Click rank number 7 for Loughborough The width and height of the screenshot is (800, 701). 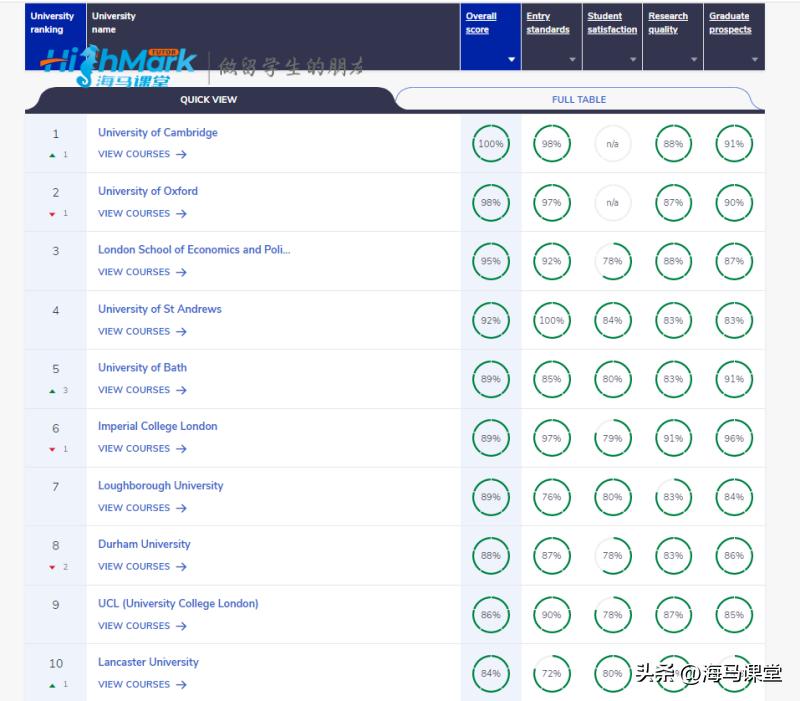coord(56,487)
